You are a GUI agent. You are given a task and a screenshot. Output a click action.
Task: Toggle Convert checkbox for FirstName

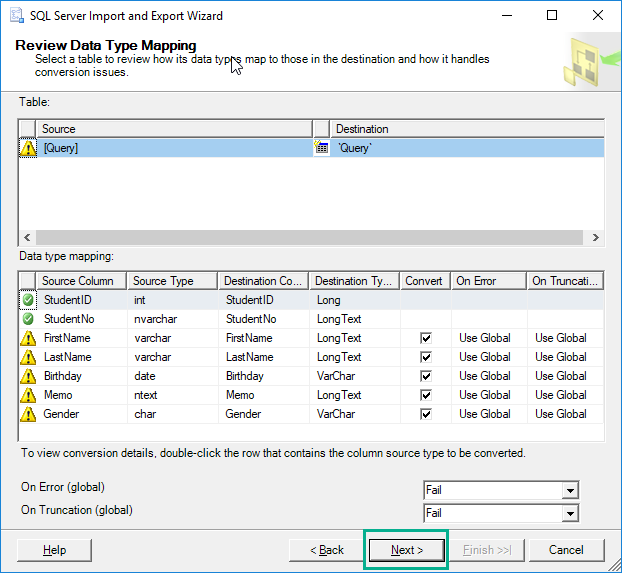pyautogui.click(x=425, y=338)
